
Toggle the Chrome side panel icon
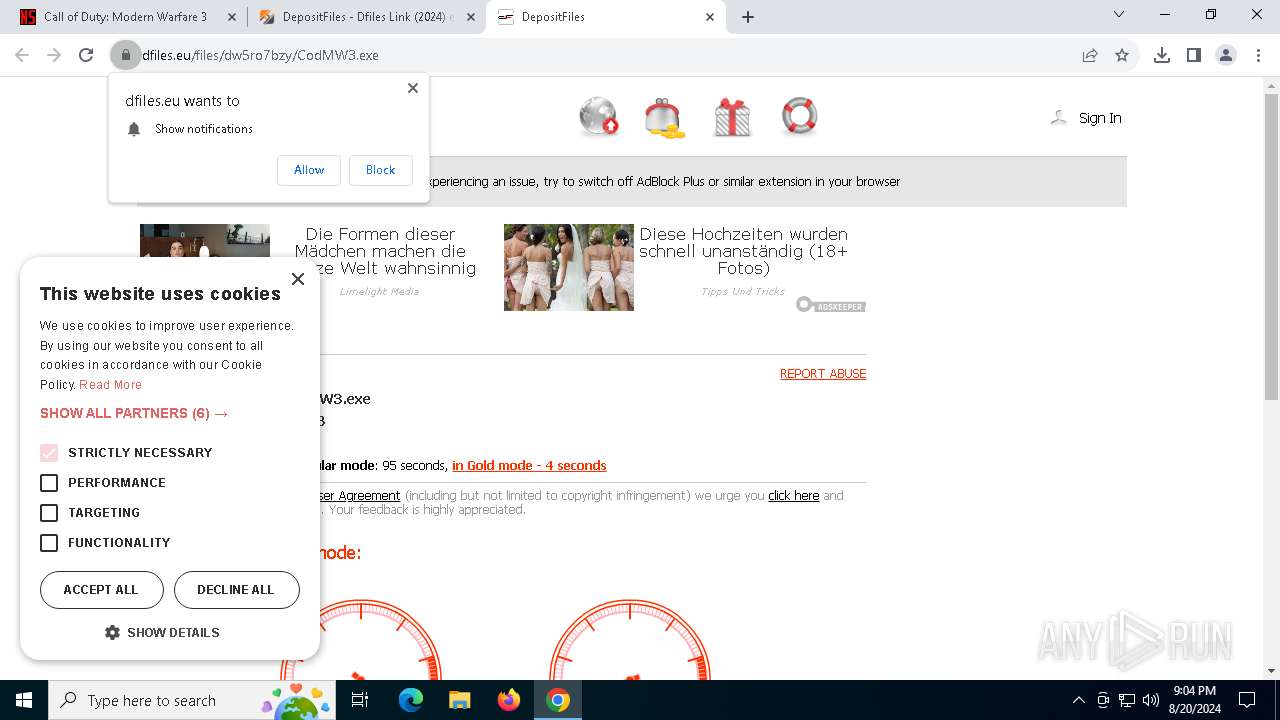point(1194,55)
